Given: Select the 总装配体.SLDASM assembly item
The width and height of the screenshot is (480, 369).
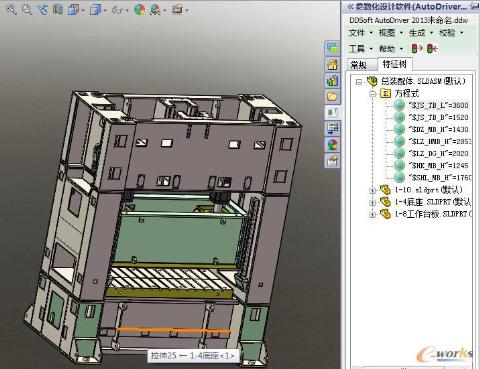Looking at the screenshot, I should point(423,81).
